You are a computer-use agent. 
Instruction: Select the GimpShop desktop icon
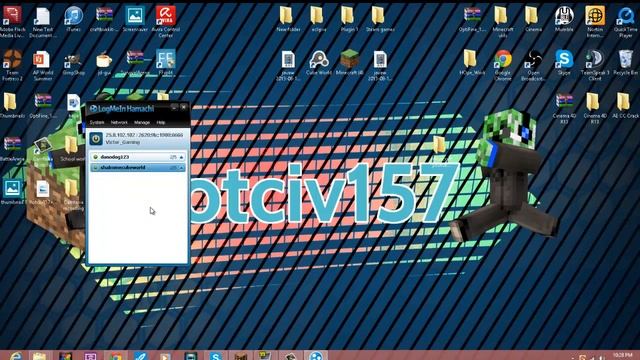[73, 63]
